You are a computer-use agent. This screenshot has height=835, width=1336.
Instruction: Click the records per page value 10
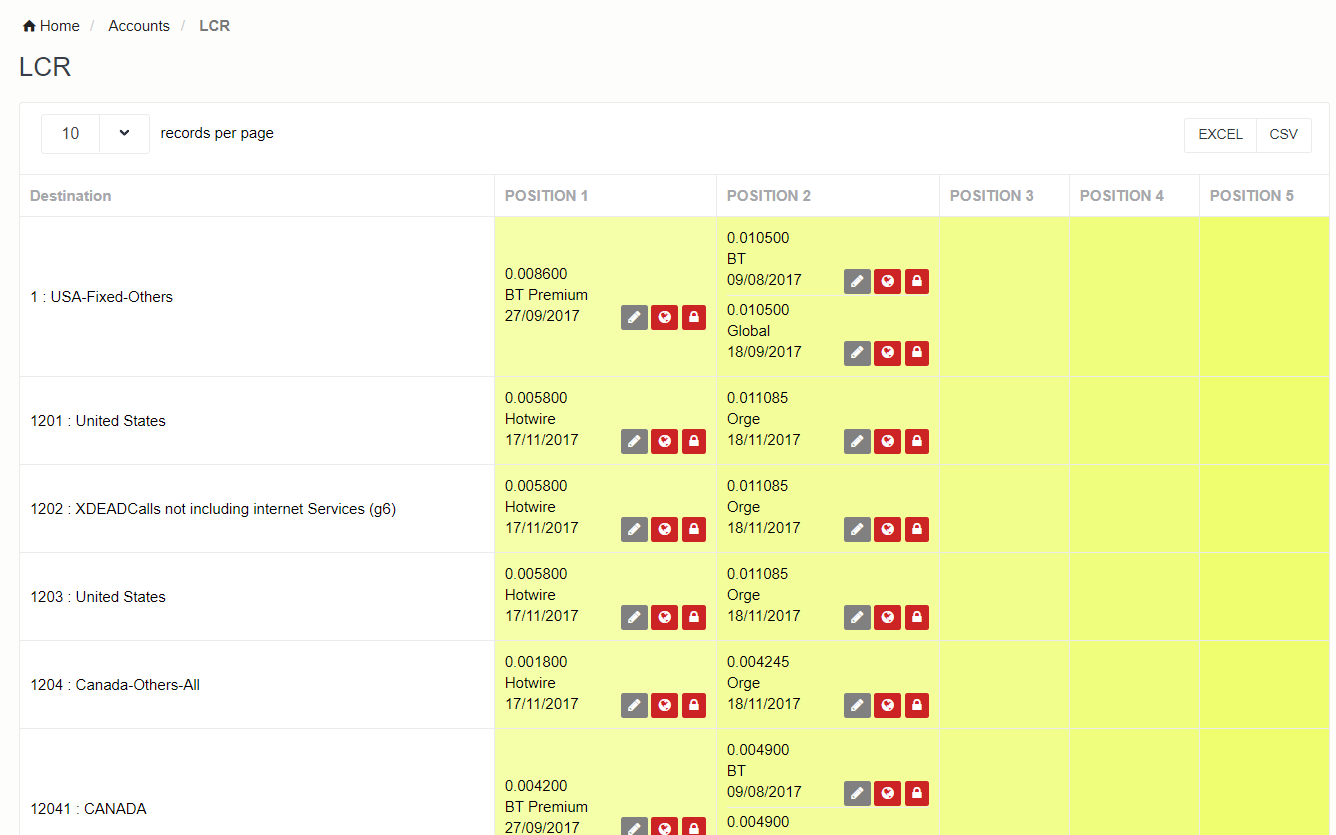(70, 134)
